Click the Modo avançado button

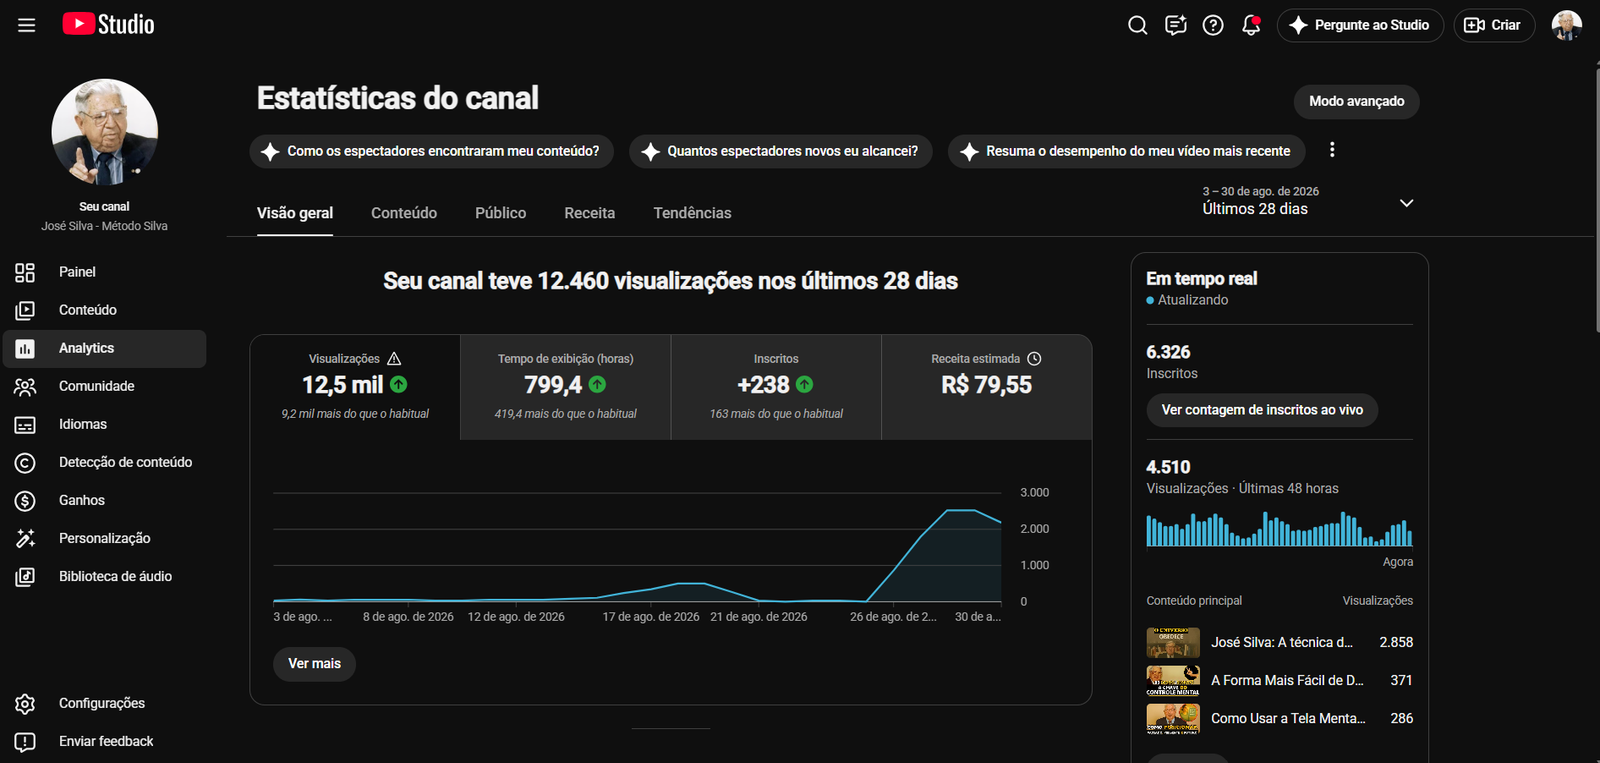pyautogui.click(x=1357, y=101)
